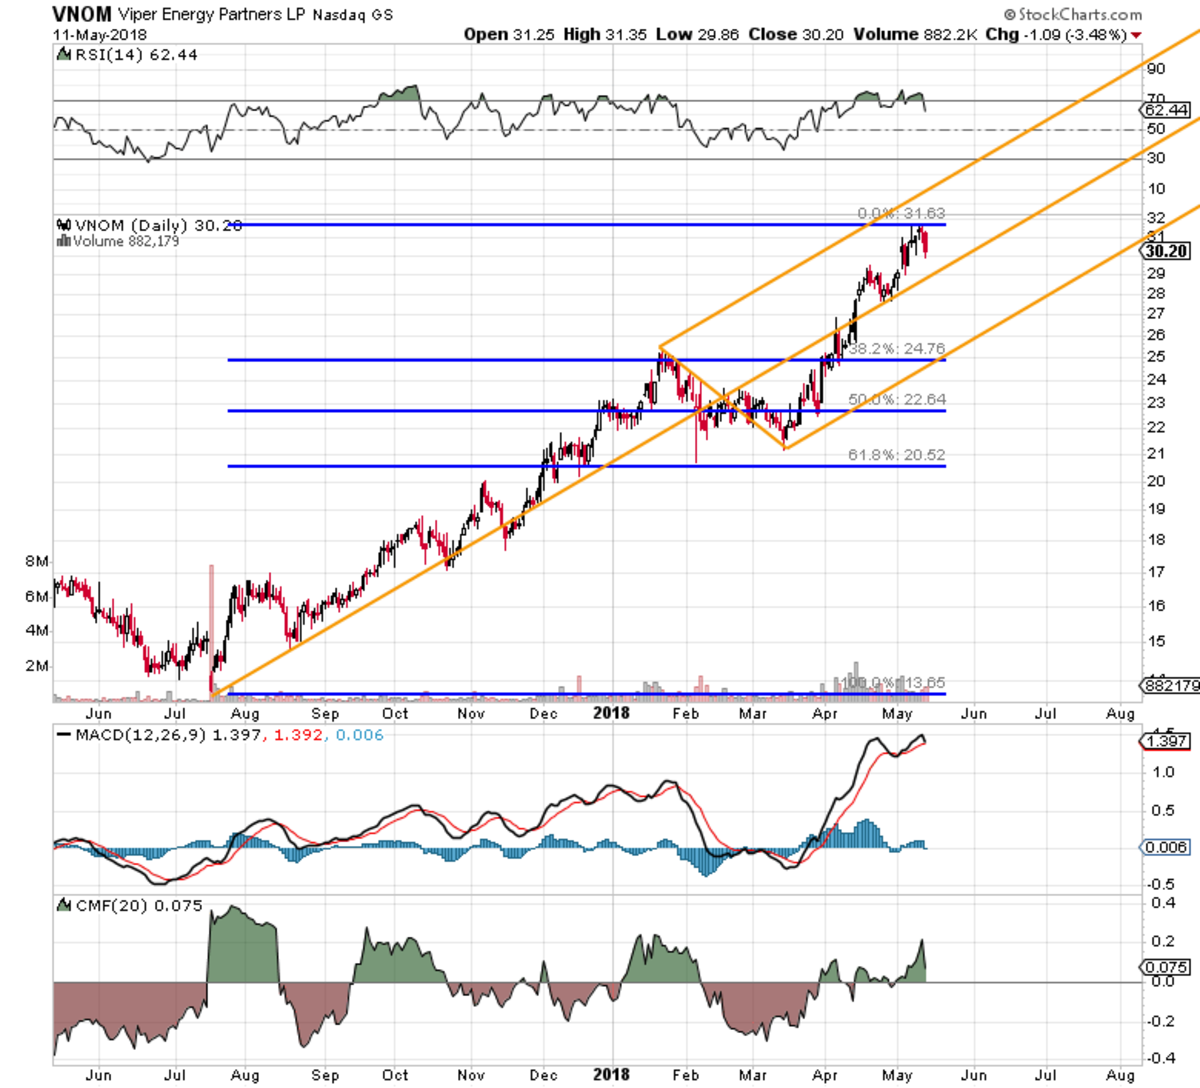The height and width of the screenshot is (1088, 1200).
Task: Click the VNOM ticker symbol title
Action: [x=82, y=14]
